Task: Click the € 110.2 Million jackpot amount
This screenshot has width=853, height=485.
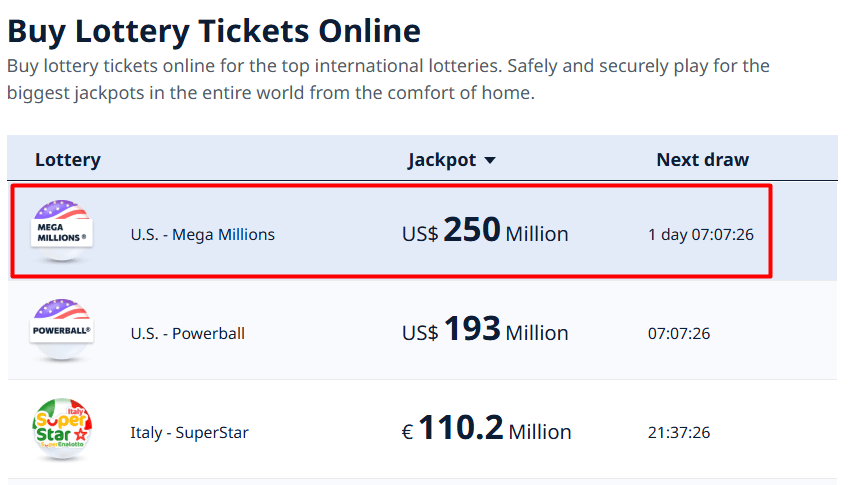Action: coord(486,430)
